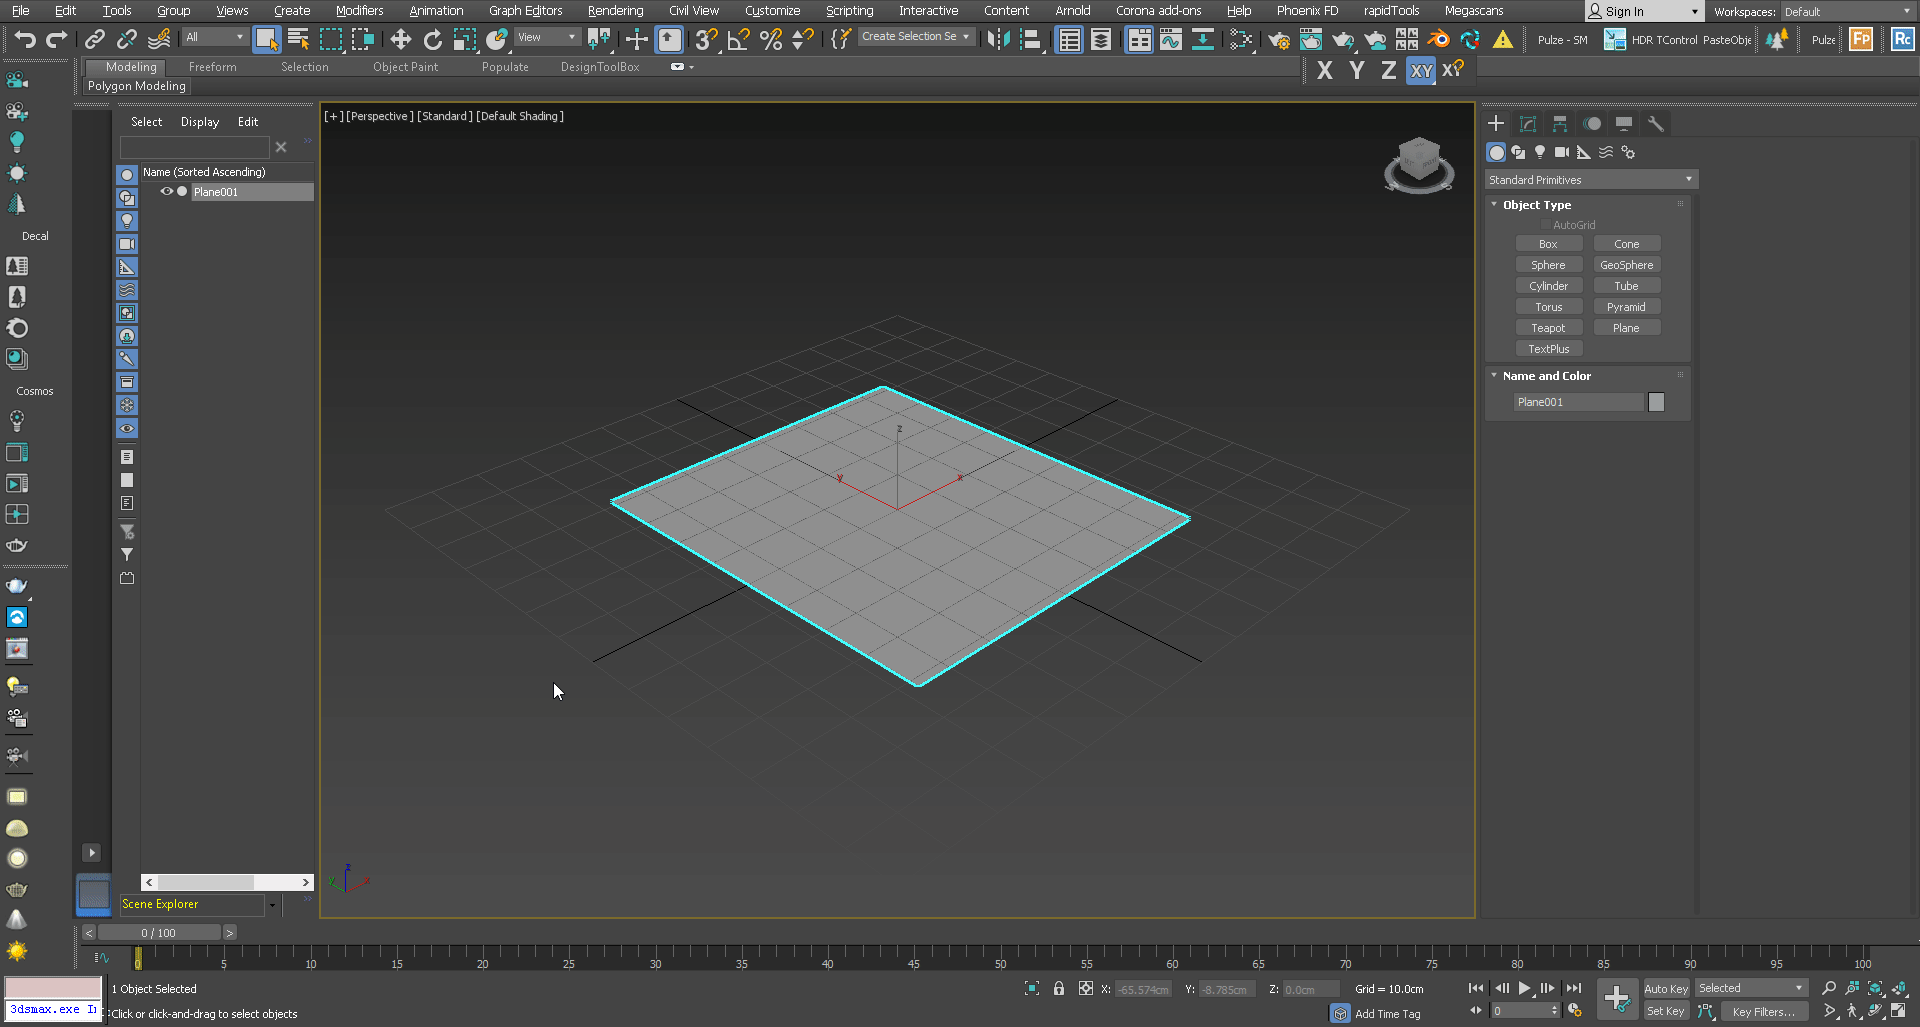Open the Workspaces Default dropdown
Screen dimensions: 1920x1027
click(1847, 12)
